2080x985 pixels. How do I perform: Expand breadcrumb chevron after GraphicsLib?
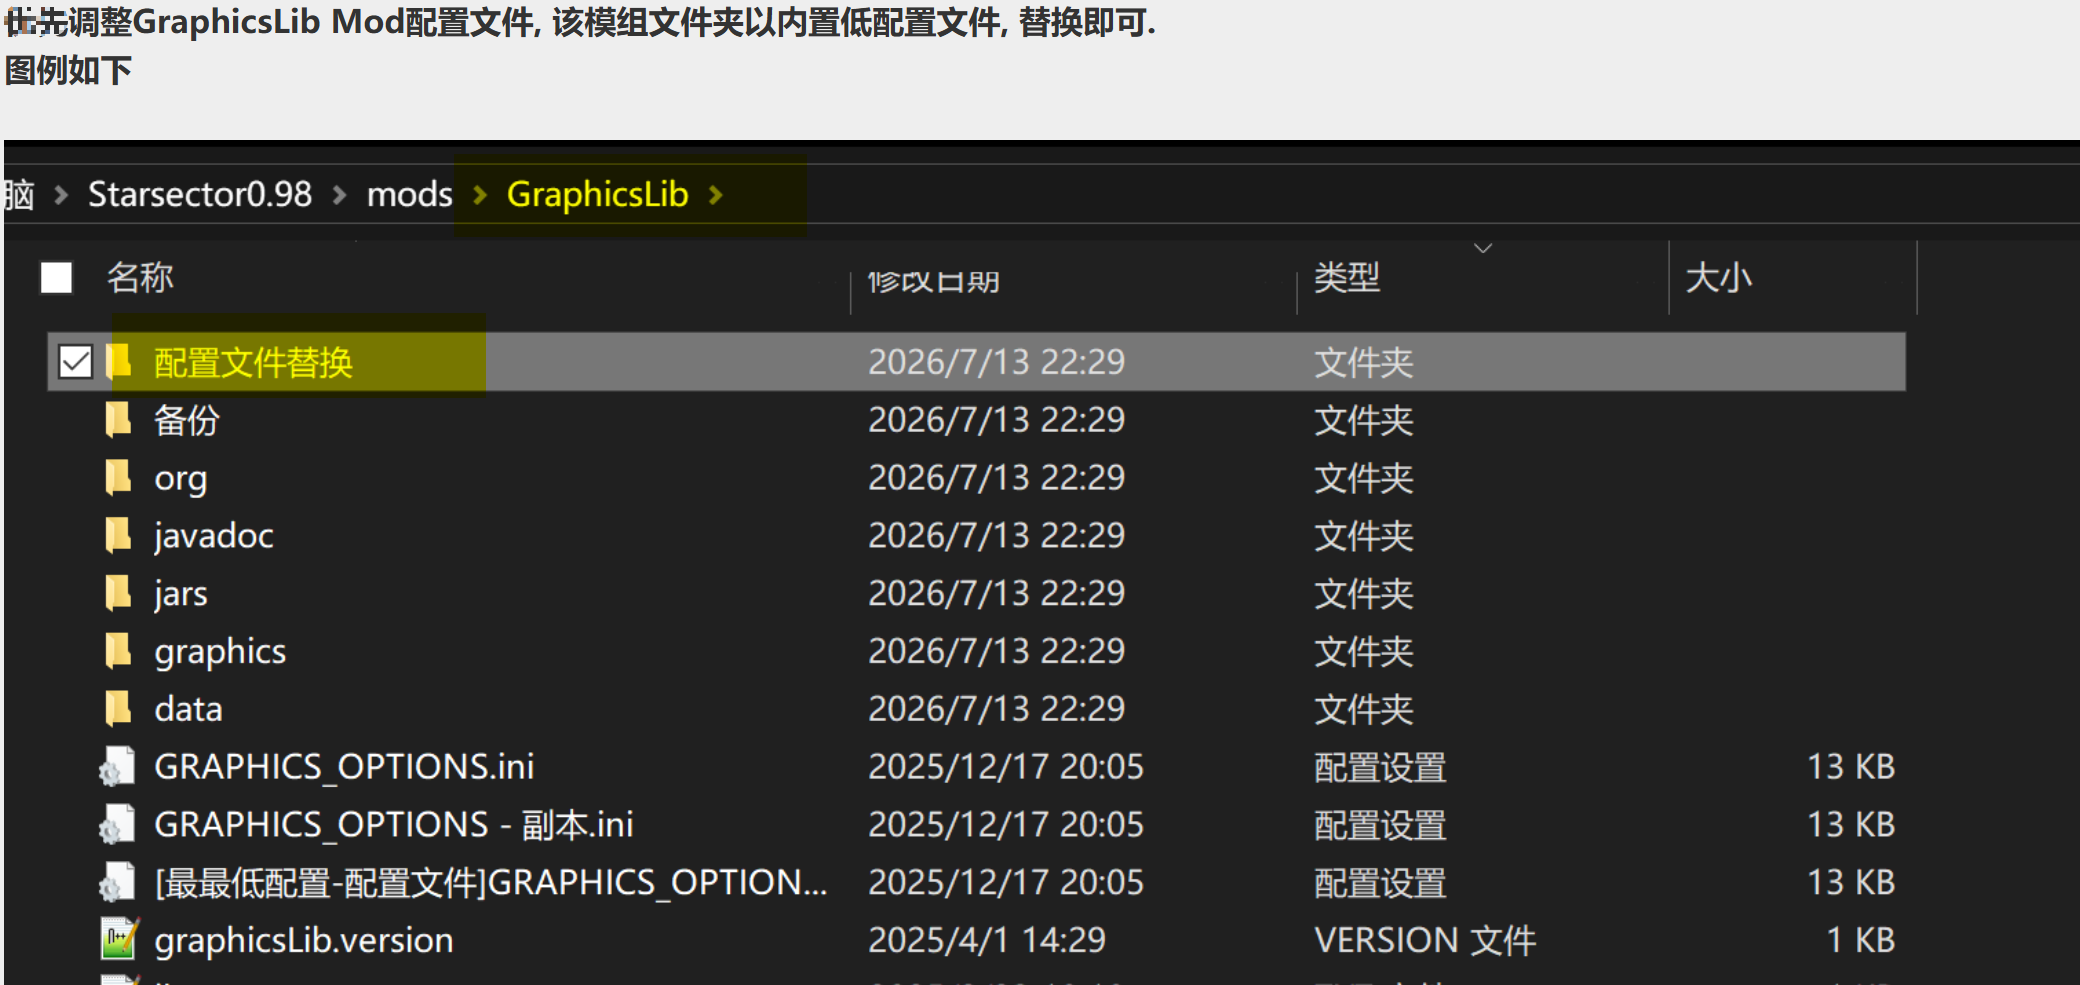point(716,195)
